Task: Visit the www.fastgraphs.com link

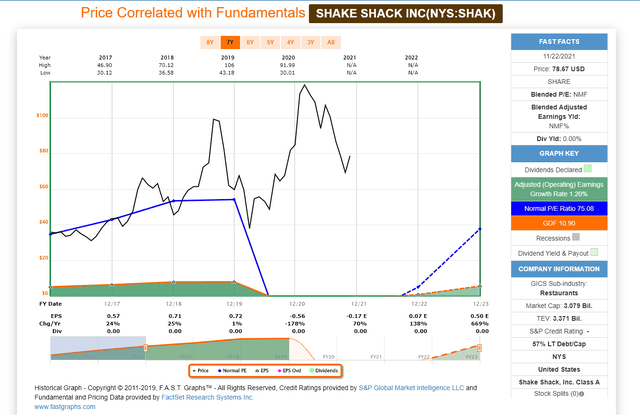Action: [x=65, y=406]
